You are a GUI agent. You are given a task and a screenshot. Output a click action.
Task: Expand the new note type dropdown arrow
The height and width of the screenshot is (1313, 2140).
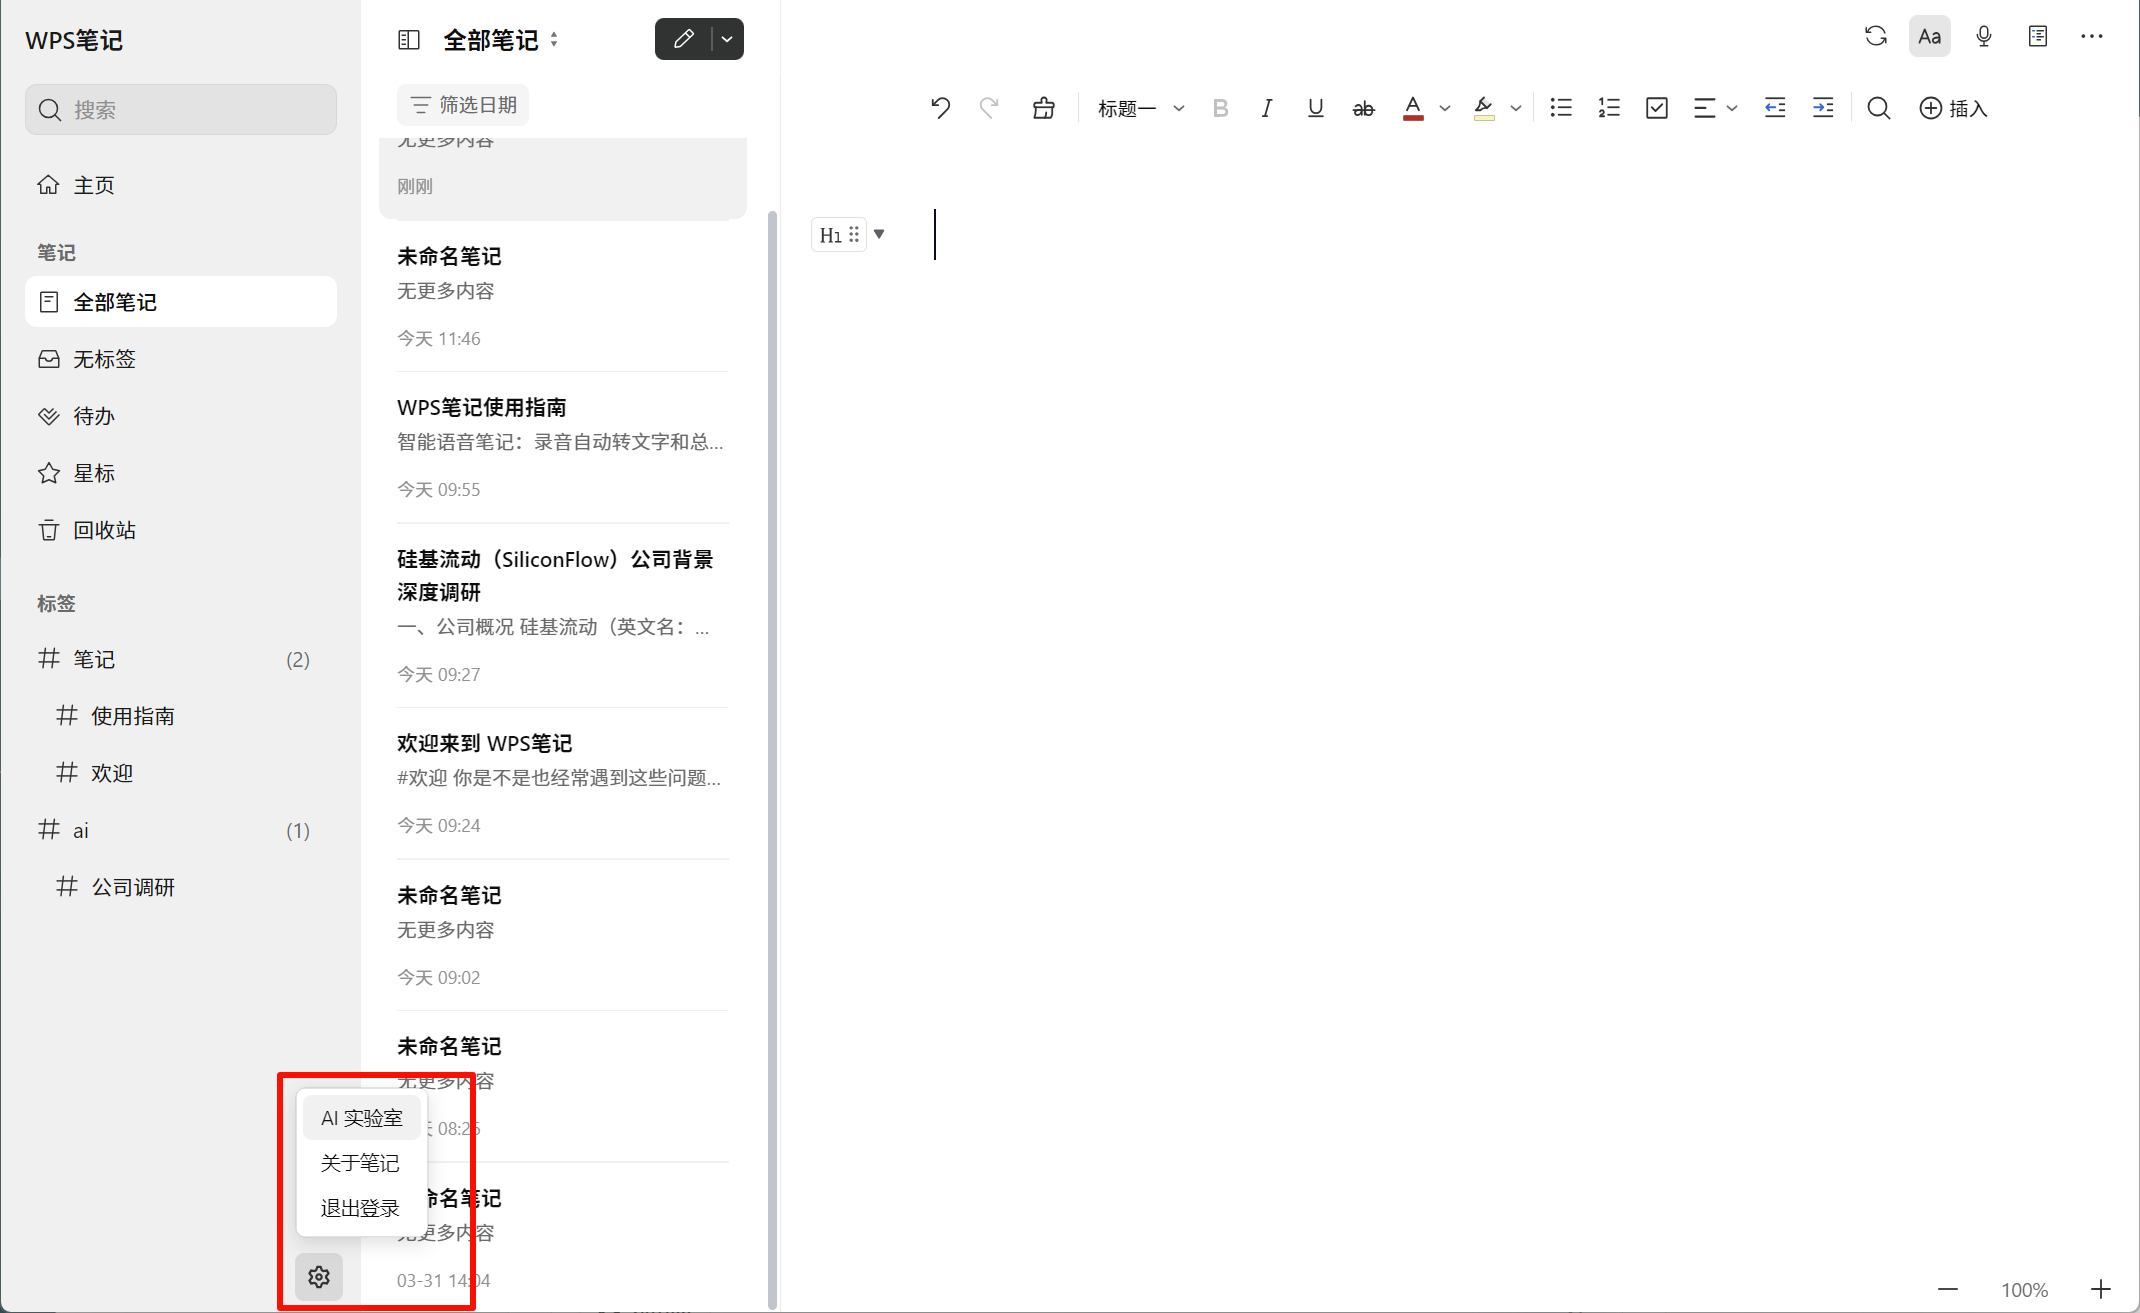point(727,39)
